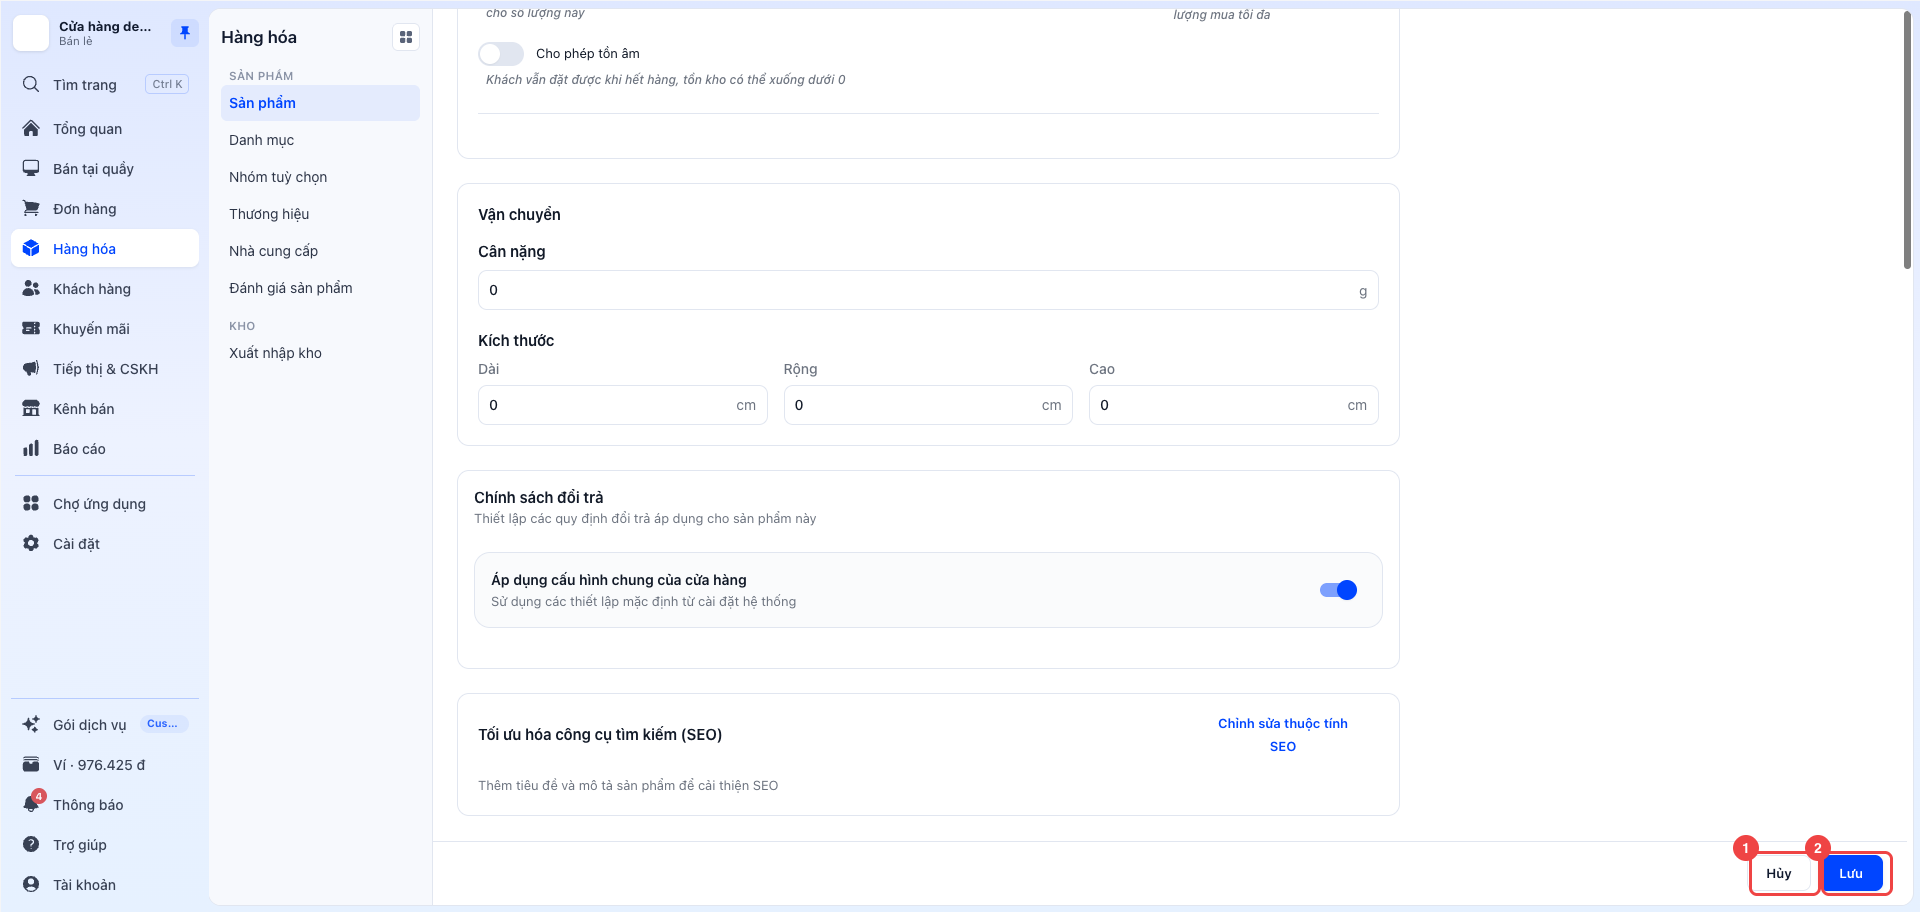This screenshot has height=912, width=1920.
Task: Click the Kênh bán storefront icon
Action: pos(31,409)
